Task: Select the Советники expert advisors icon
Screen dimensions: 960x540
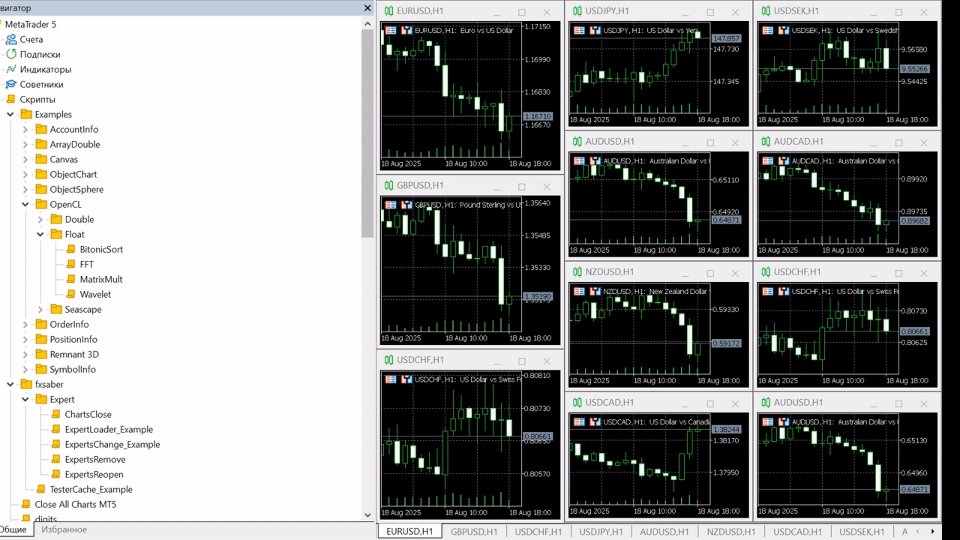Action: click(11, 84)
